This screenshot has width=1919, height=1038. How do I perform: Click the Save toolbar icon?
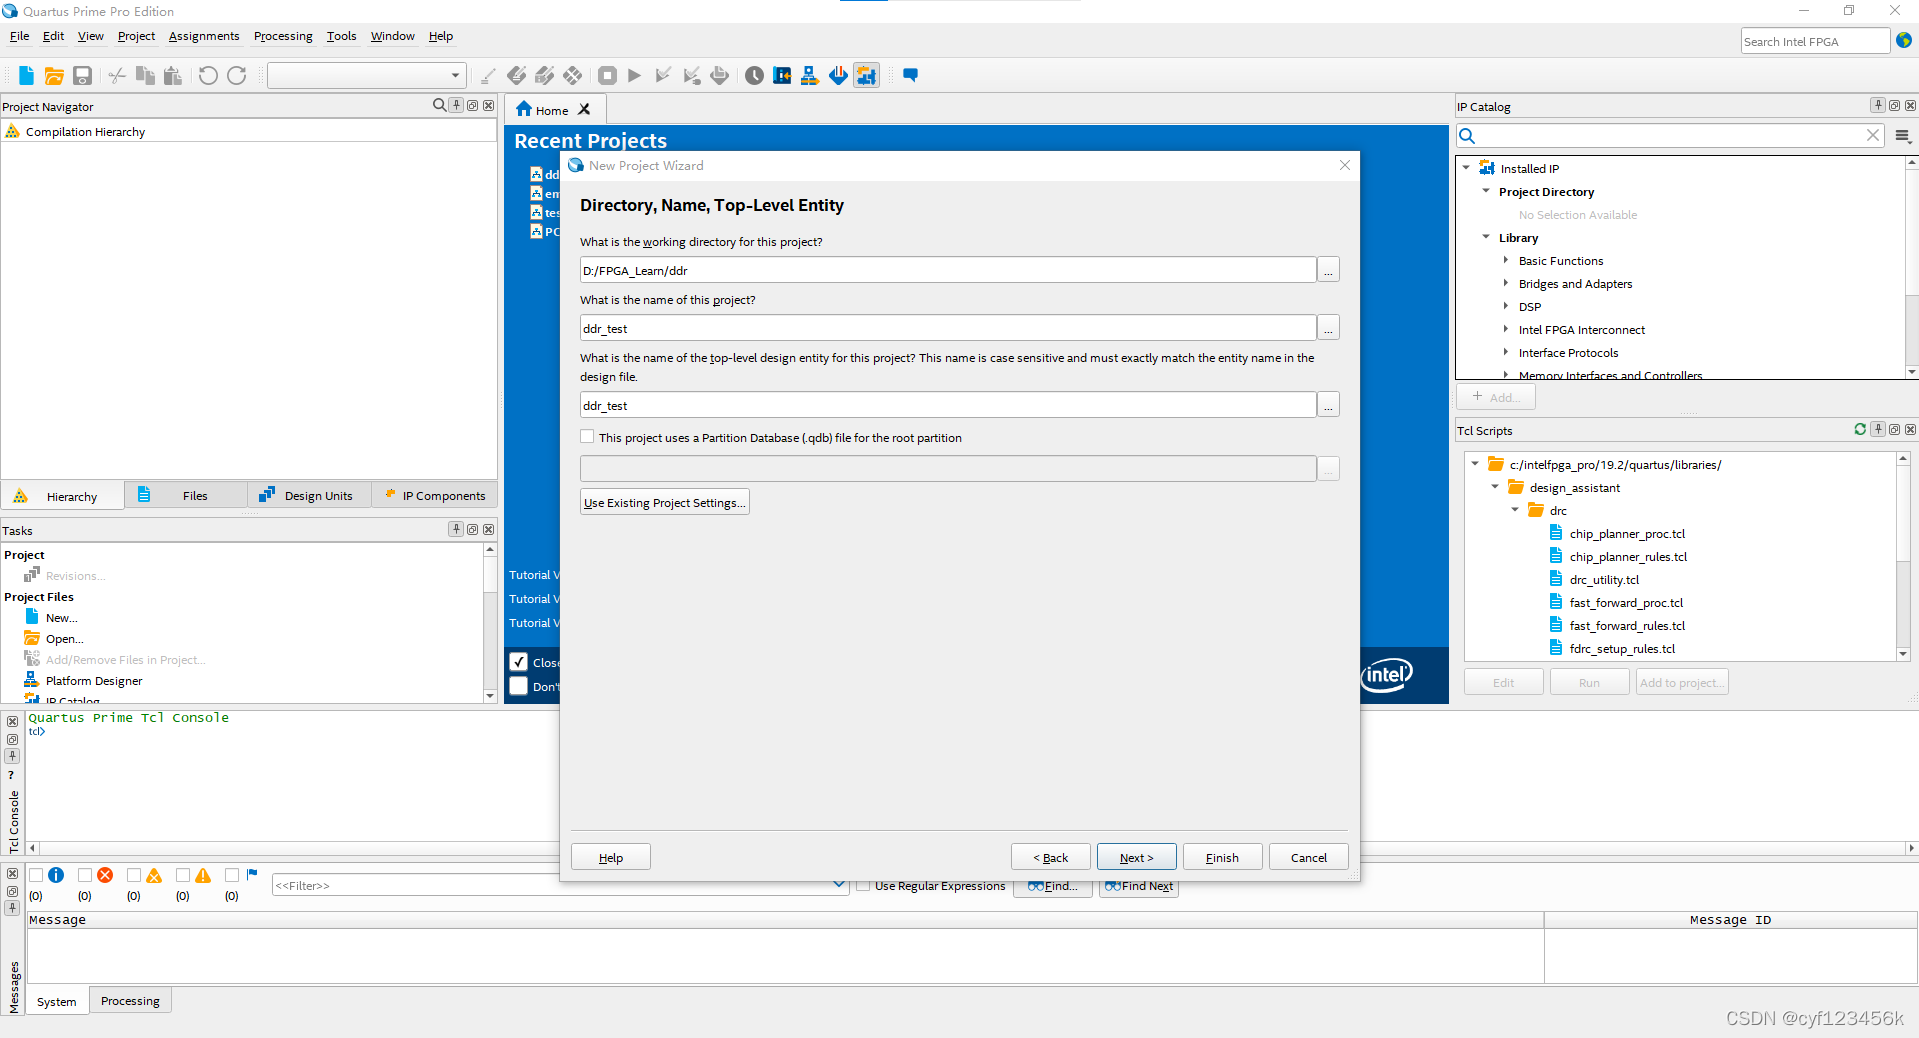pos(83,75)
